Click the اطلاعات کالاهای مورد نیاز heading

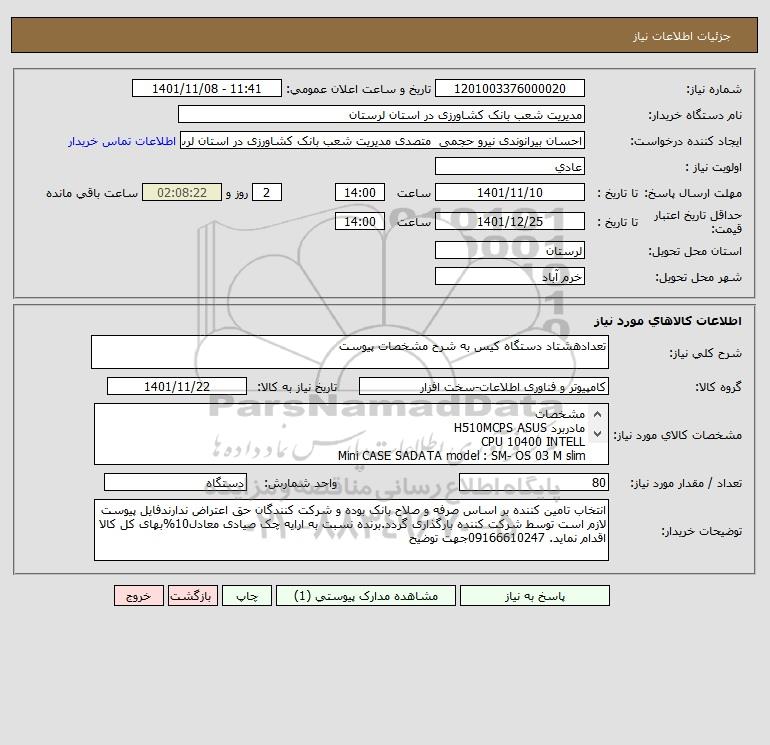pyautogui.click(x=668, y=321)
